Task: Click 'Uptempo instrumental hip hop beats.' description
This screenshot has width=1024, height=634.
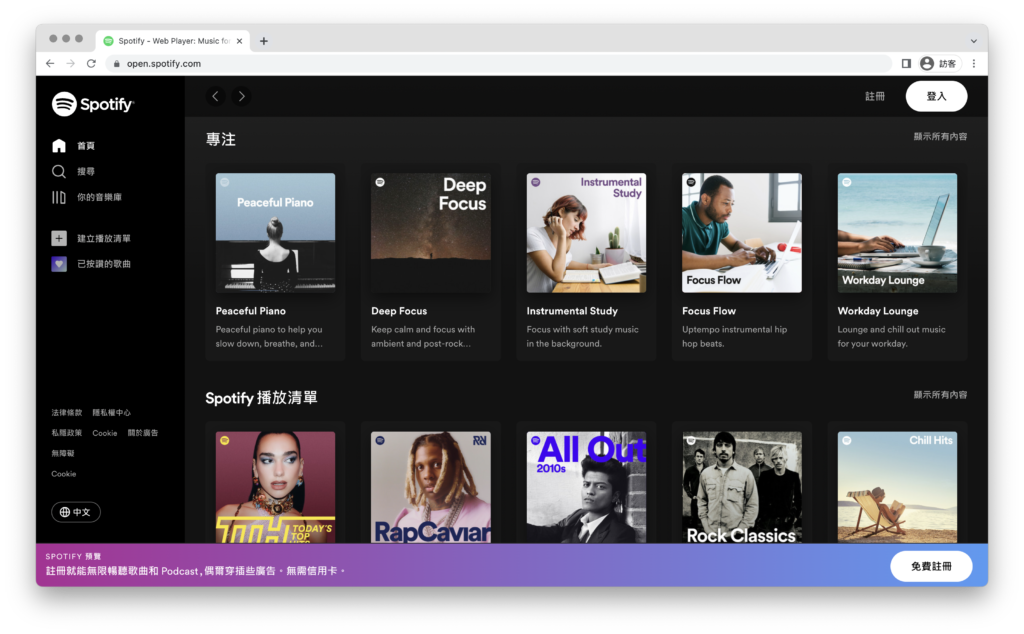Action: [735, 337]
